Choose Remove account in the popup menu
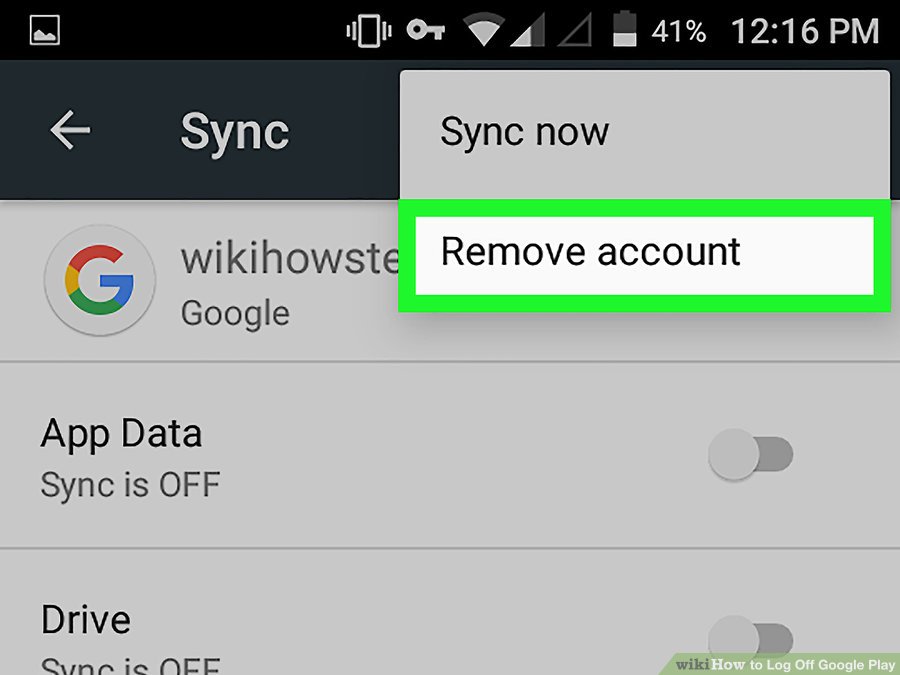 pos(645,255)
